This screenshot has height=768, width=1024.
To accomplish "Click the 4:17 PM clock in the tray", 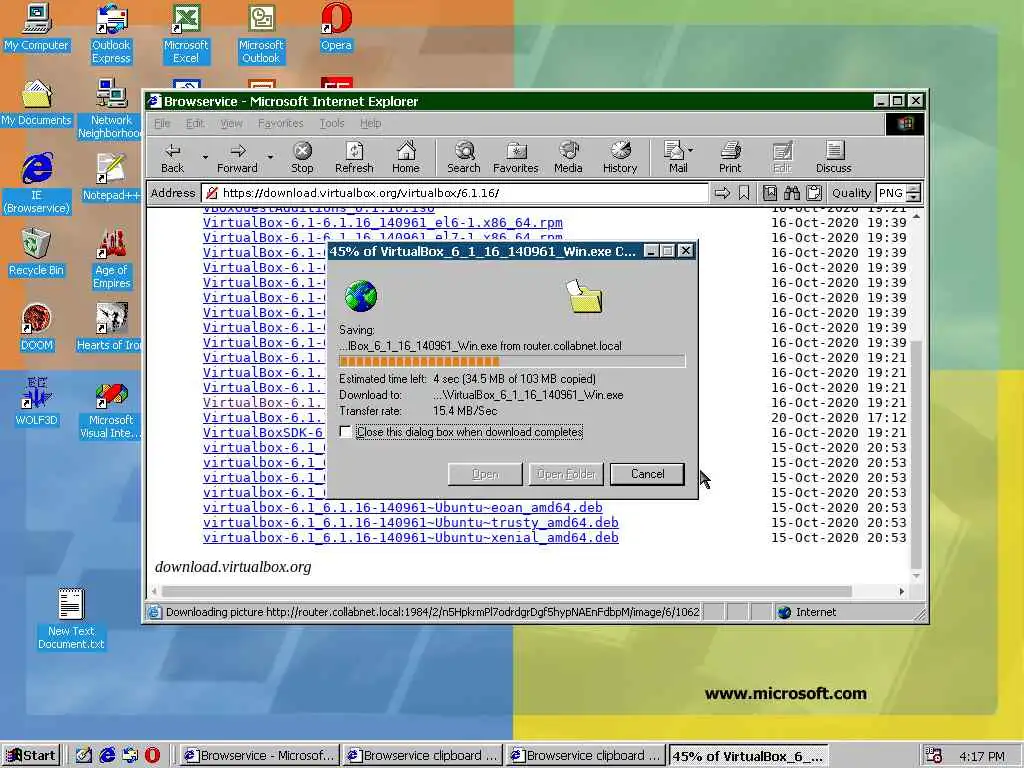I will [x=982, y=756].
